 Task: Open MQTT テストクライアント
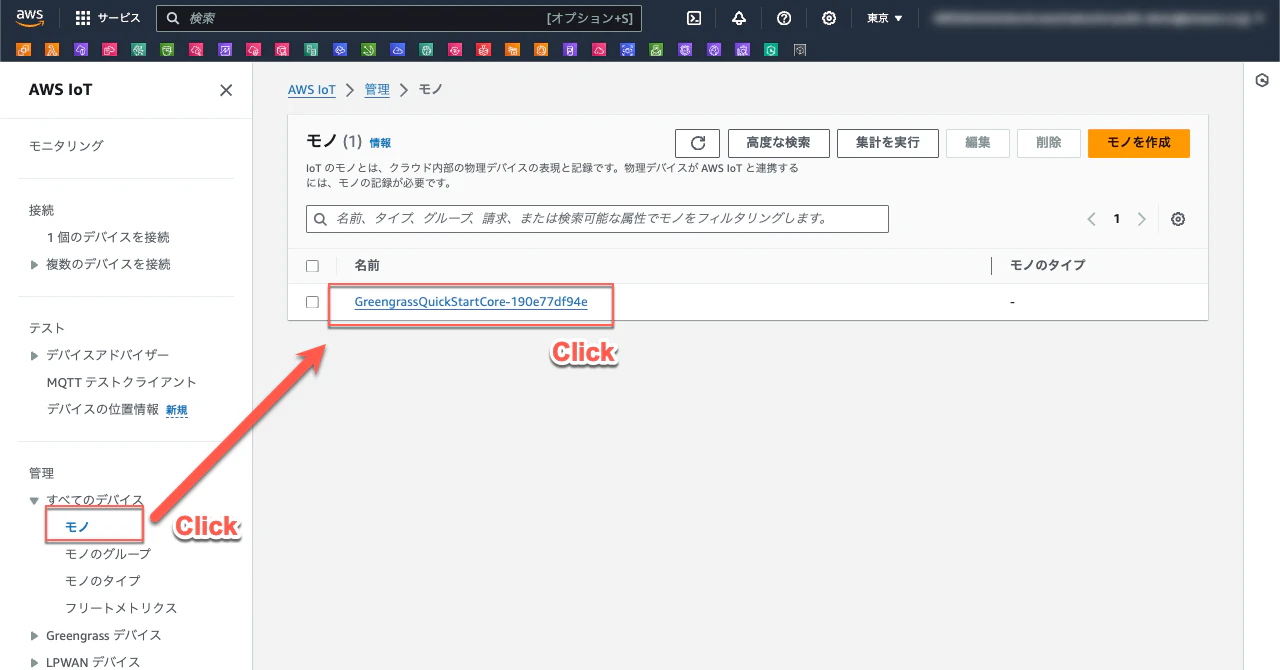tap(122, 382)
